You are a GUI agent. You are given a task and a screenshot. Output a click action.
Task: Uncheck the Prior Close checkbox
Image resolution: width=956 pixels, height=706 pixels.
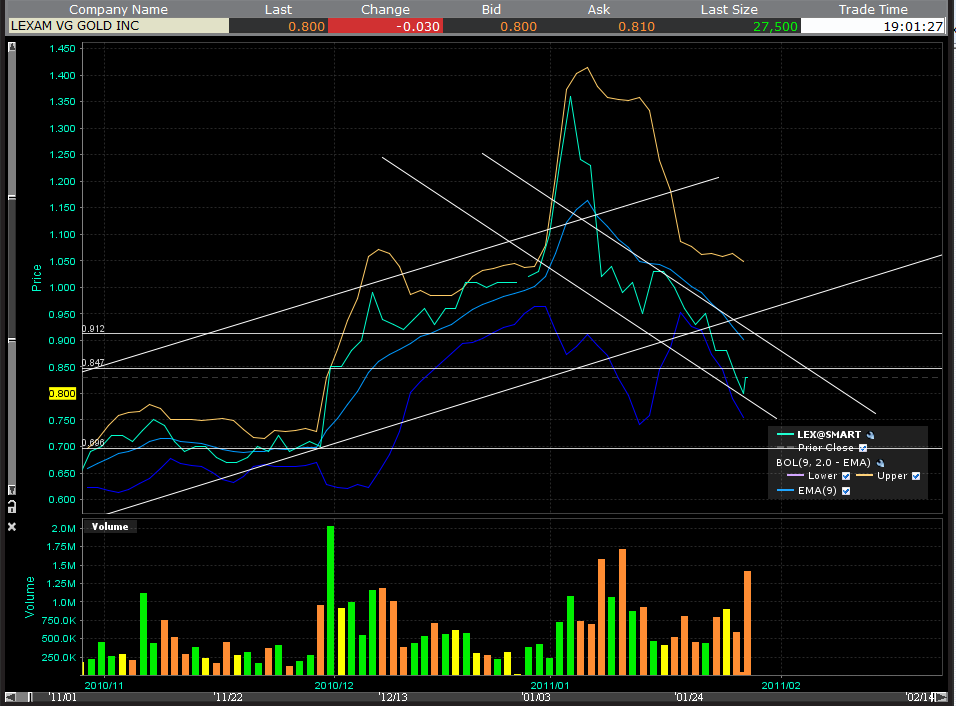pyautogui.click(x=863, y=448)
